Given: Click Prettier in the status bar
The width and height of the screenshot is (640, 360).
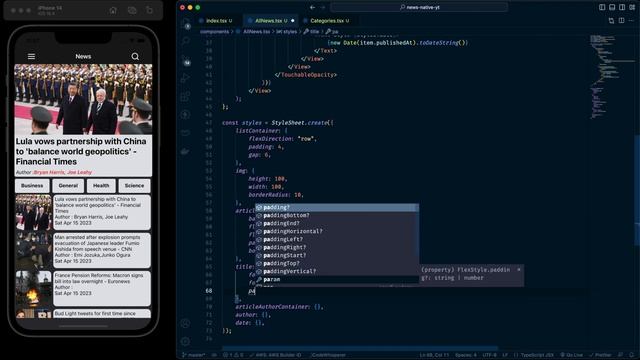Looking at the screenshot, I should (600, 355).
